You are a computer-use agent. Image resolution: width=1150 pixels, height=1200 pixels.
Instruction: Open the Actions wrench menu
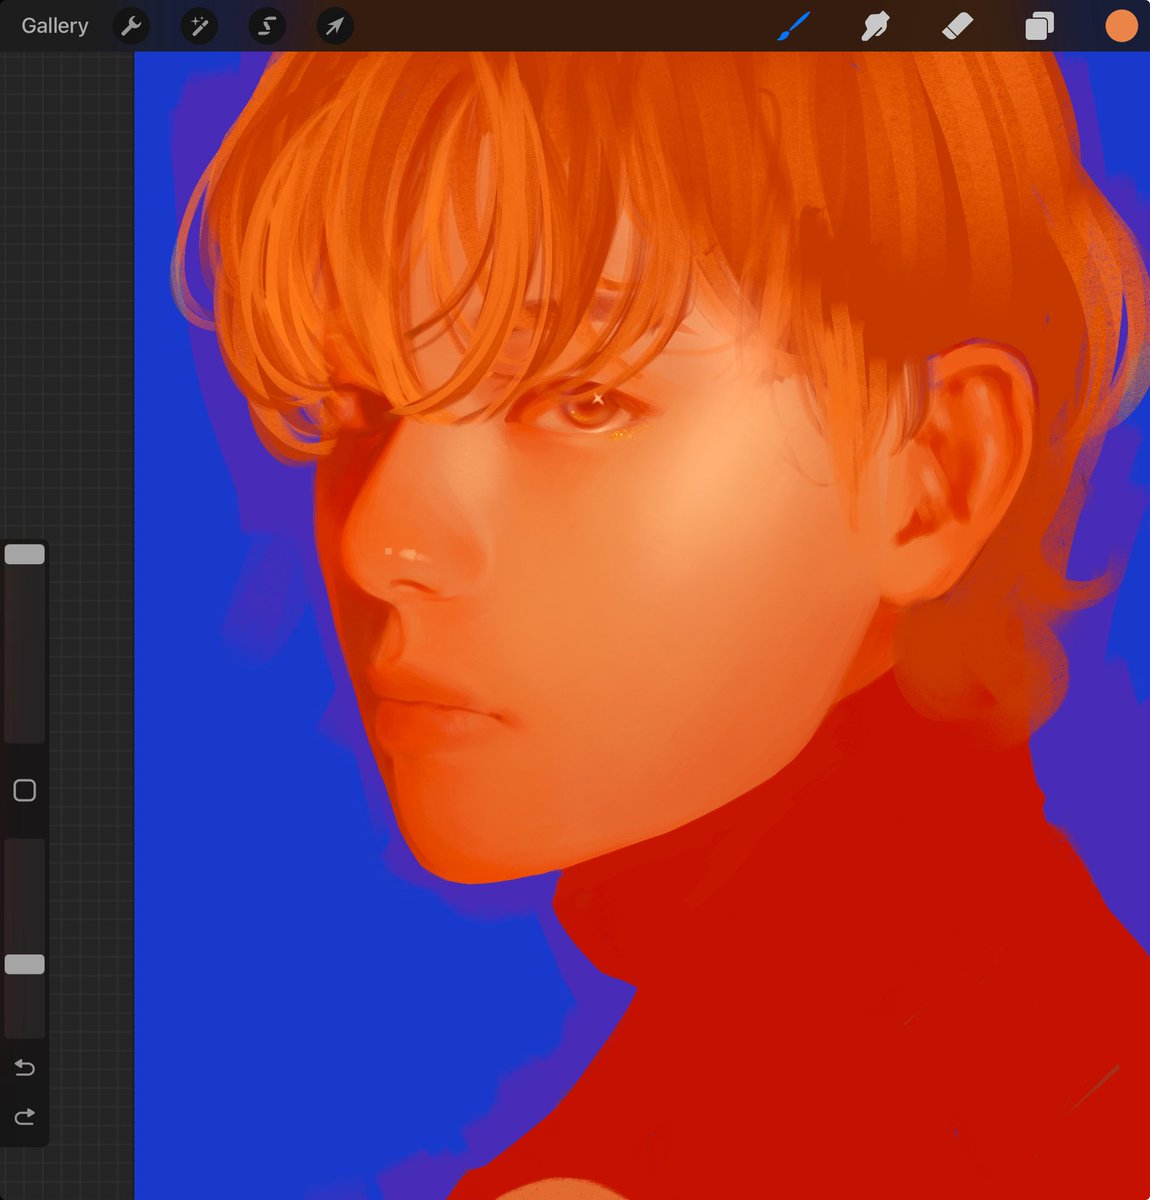pos(131,26)
